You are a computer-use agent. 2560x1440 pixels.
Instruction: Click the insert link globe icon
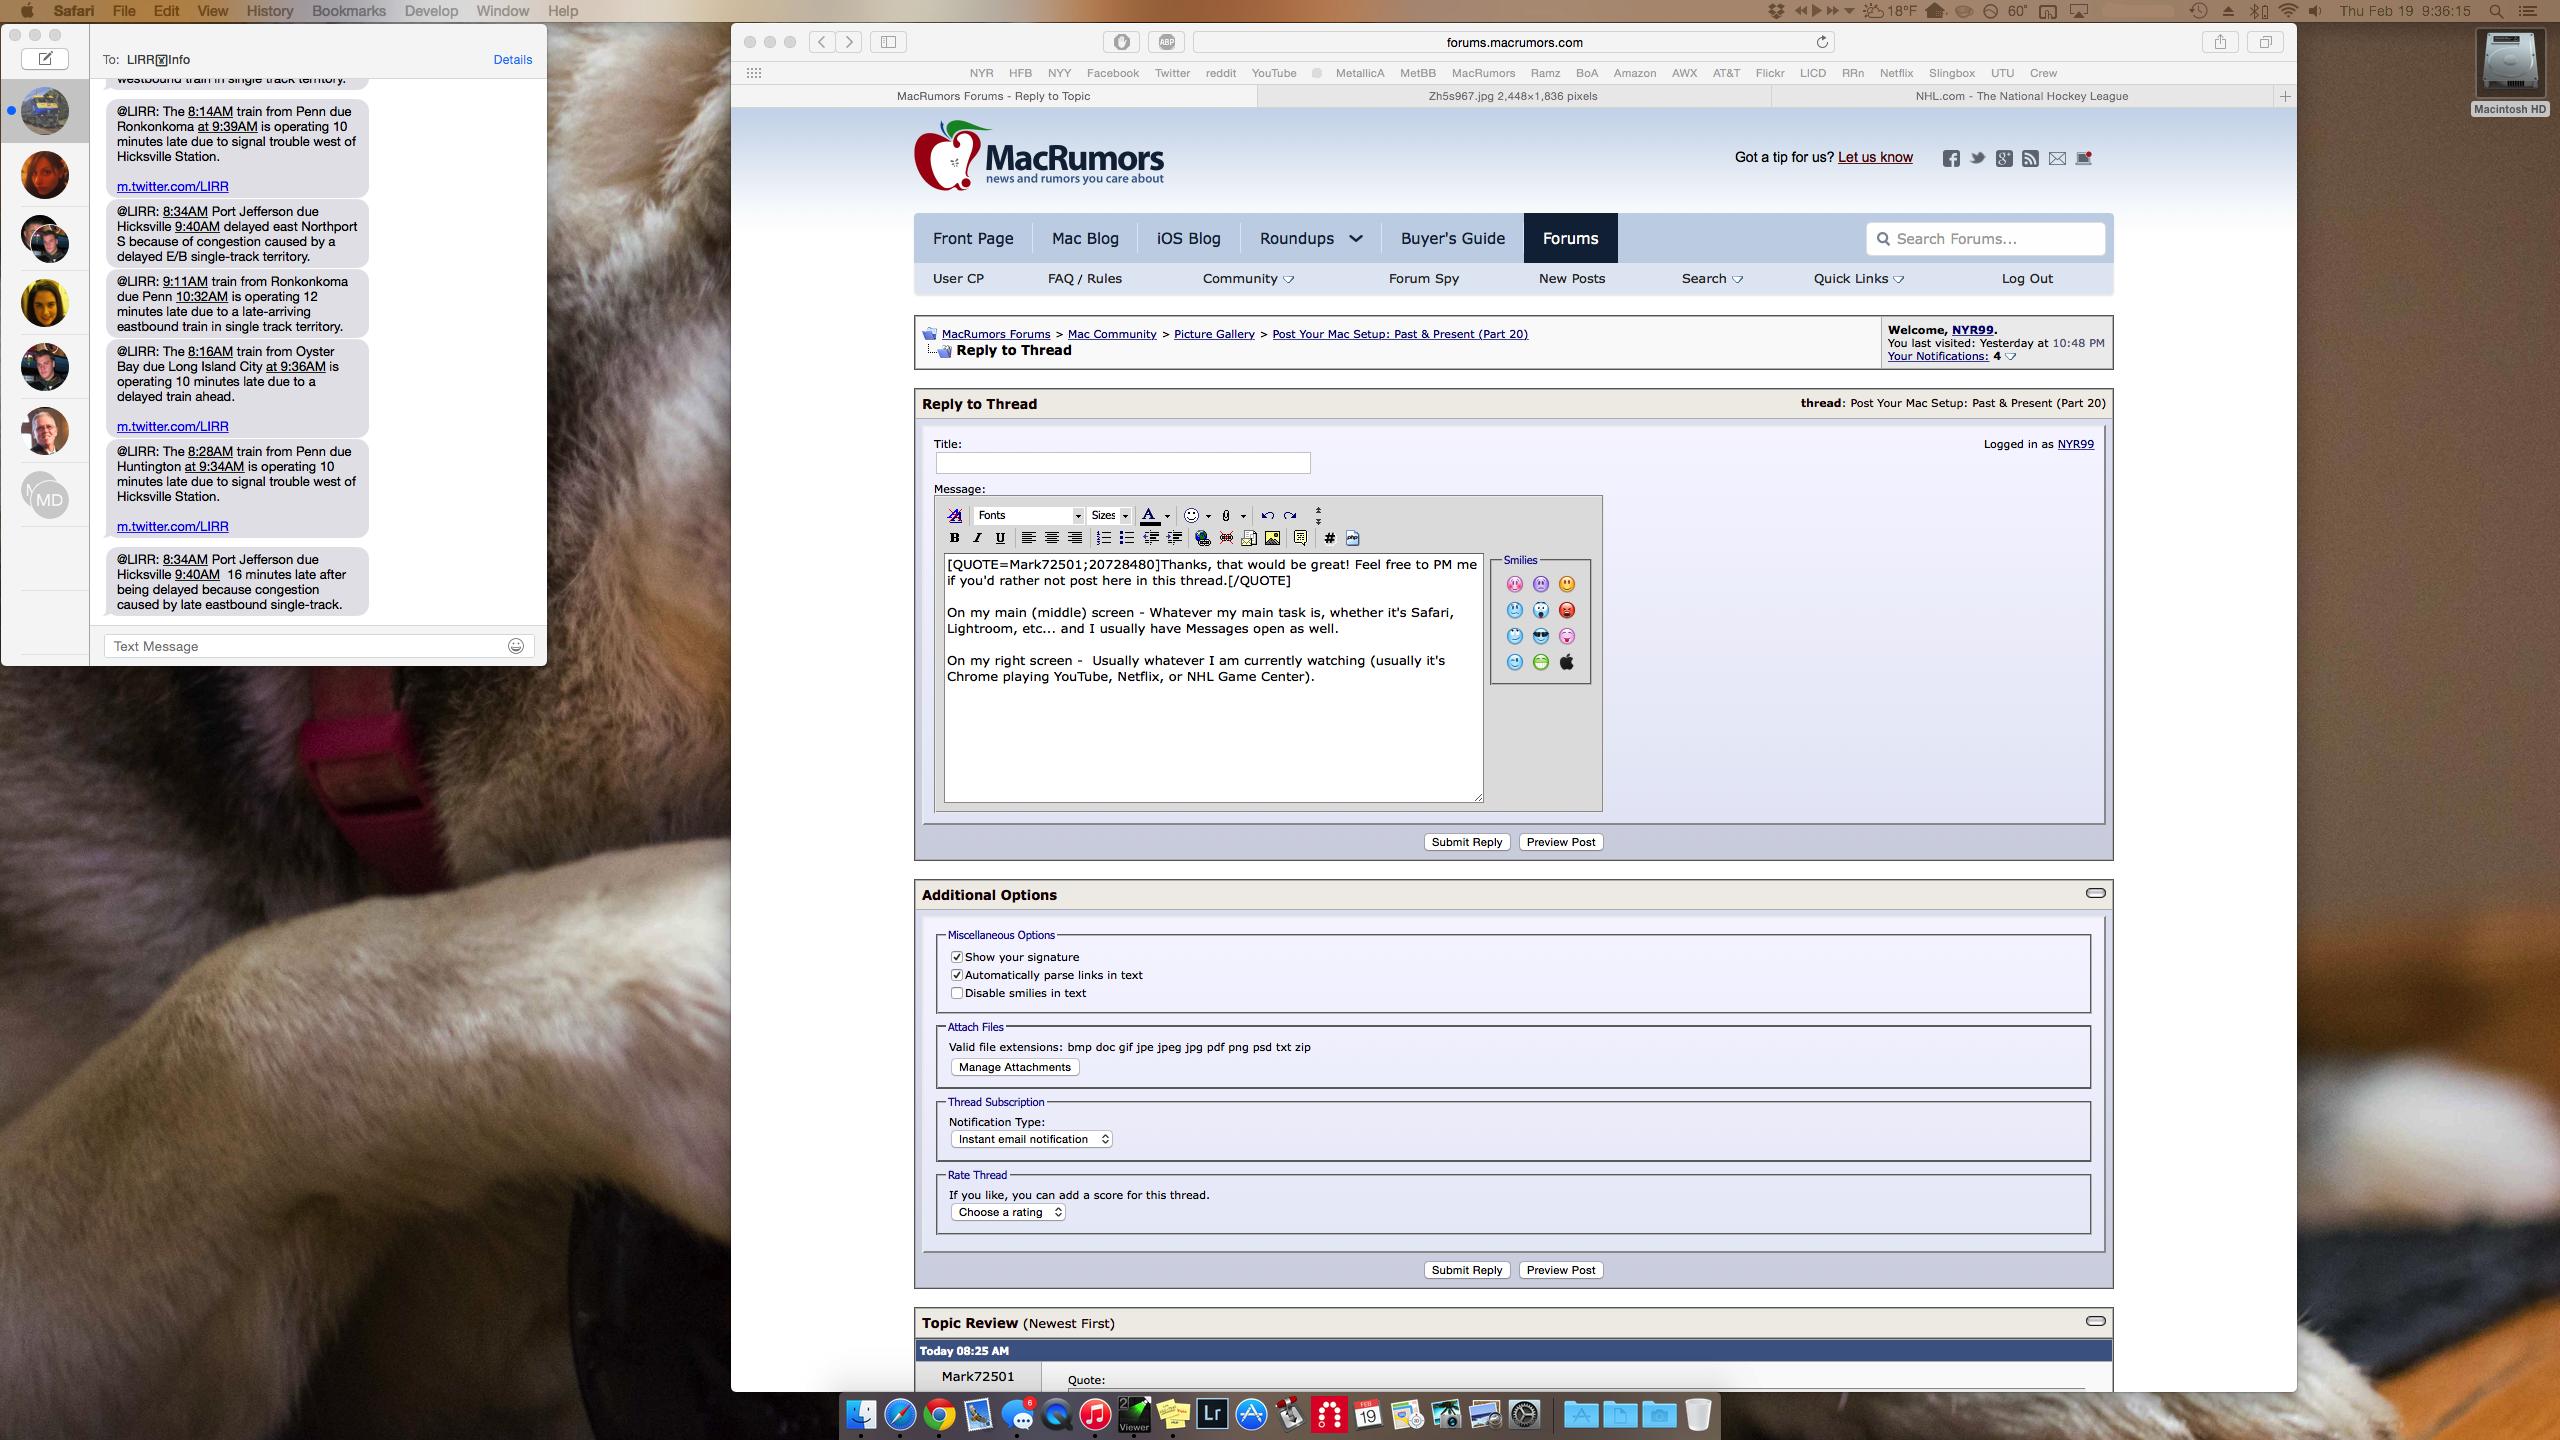[1202, 538]
